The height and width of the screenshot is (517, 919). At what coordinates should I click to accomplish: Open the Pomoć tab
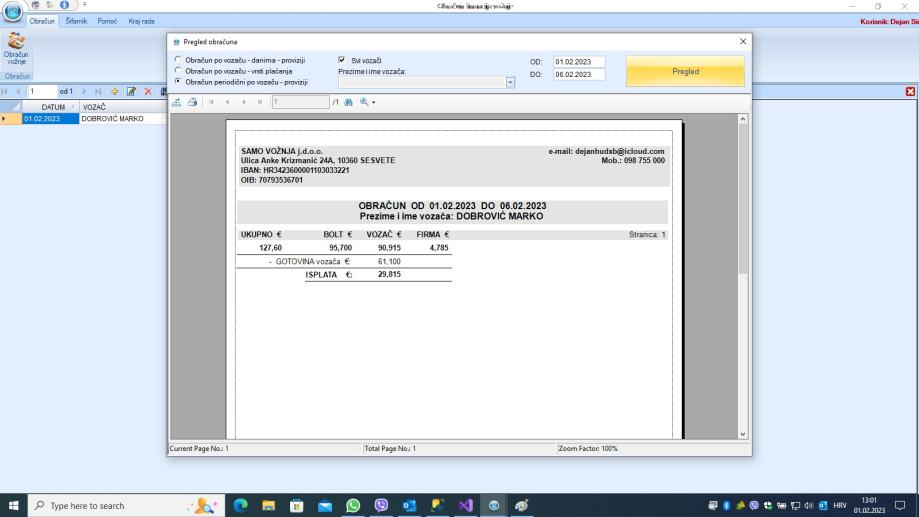[x=107, y=21]
